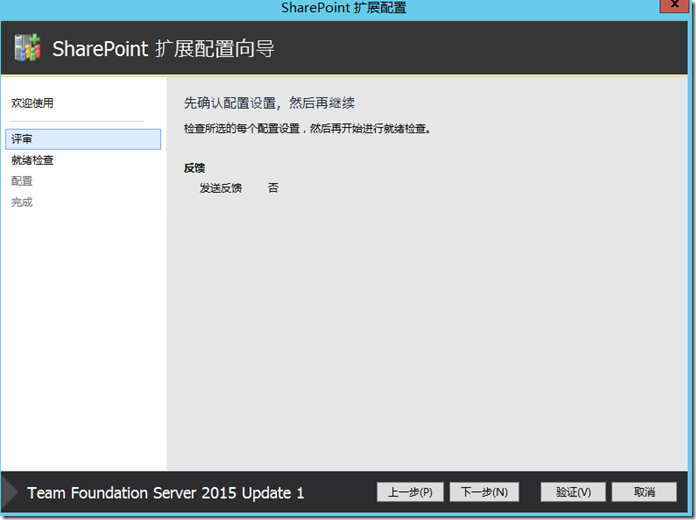Click the 反馈 section heading
The width and height of the screenshot is (696, 520).
point(194,168)
